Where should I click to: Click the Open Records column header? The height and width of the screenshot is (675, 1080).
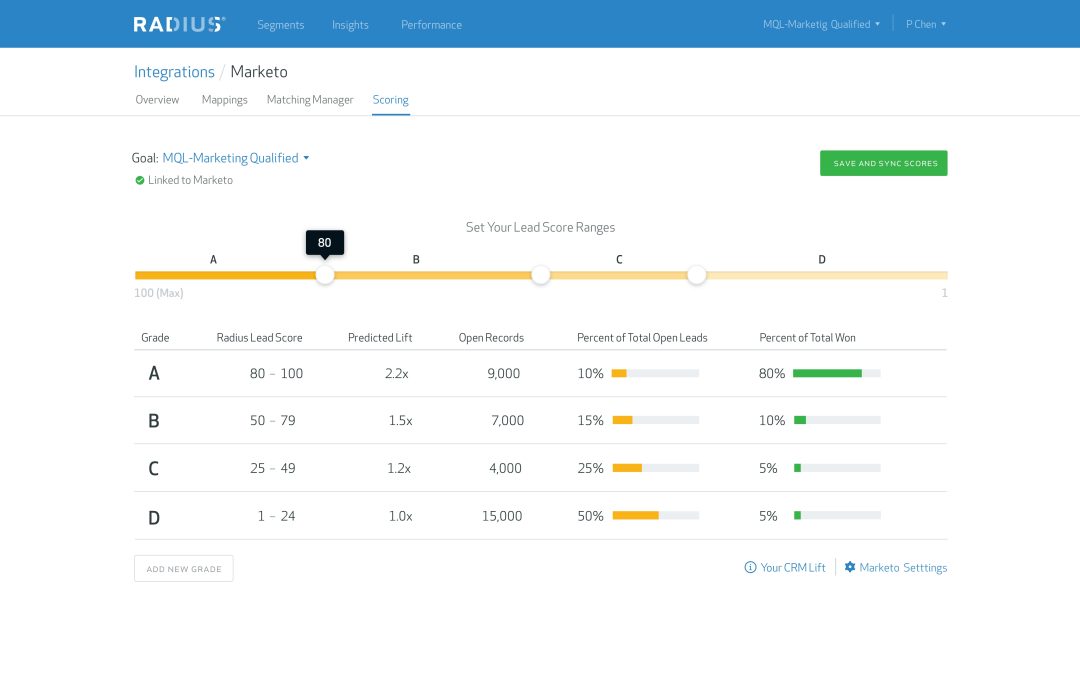coord(491,338)
